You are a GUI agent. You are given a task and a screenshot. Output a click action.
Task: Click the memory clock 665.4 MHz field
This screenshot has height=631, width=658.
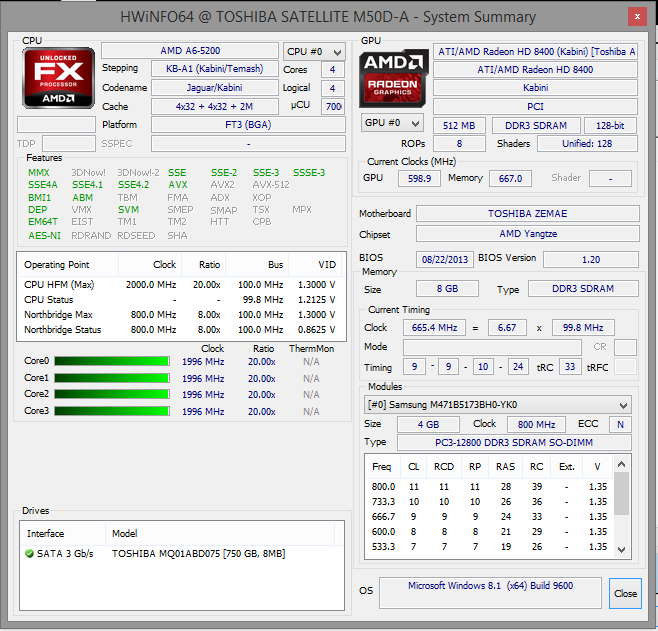coord(434,328)
